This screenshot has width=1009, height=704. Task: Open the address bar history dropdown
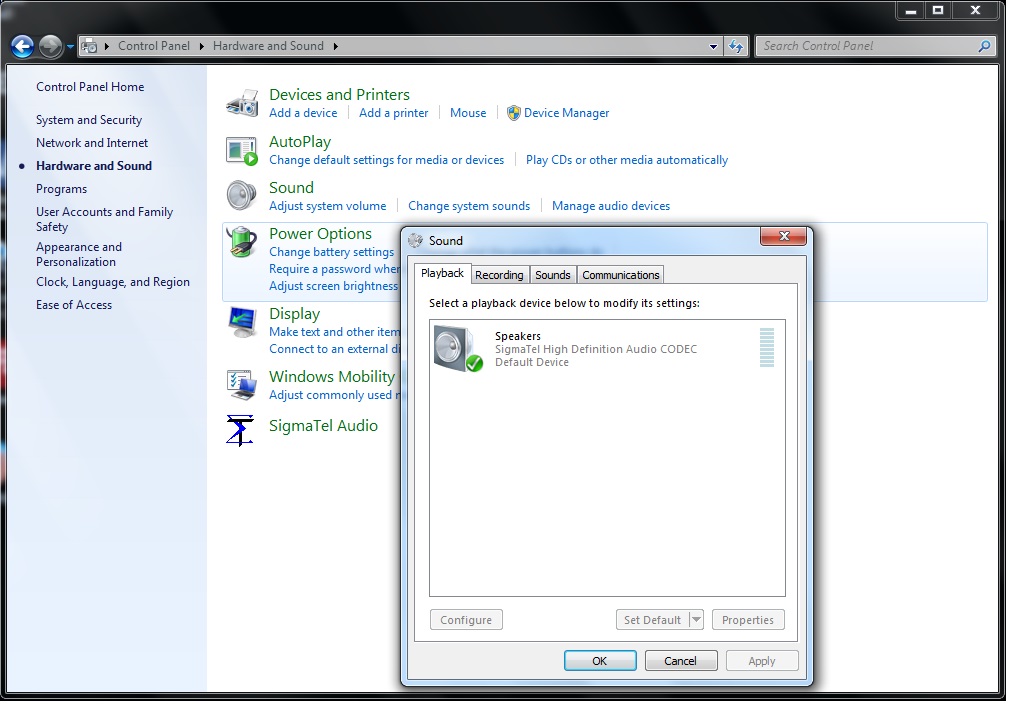coord(713,46)
